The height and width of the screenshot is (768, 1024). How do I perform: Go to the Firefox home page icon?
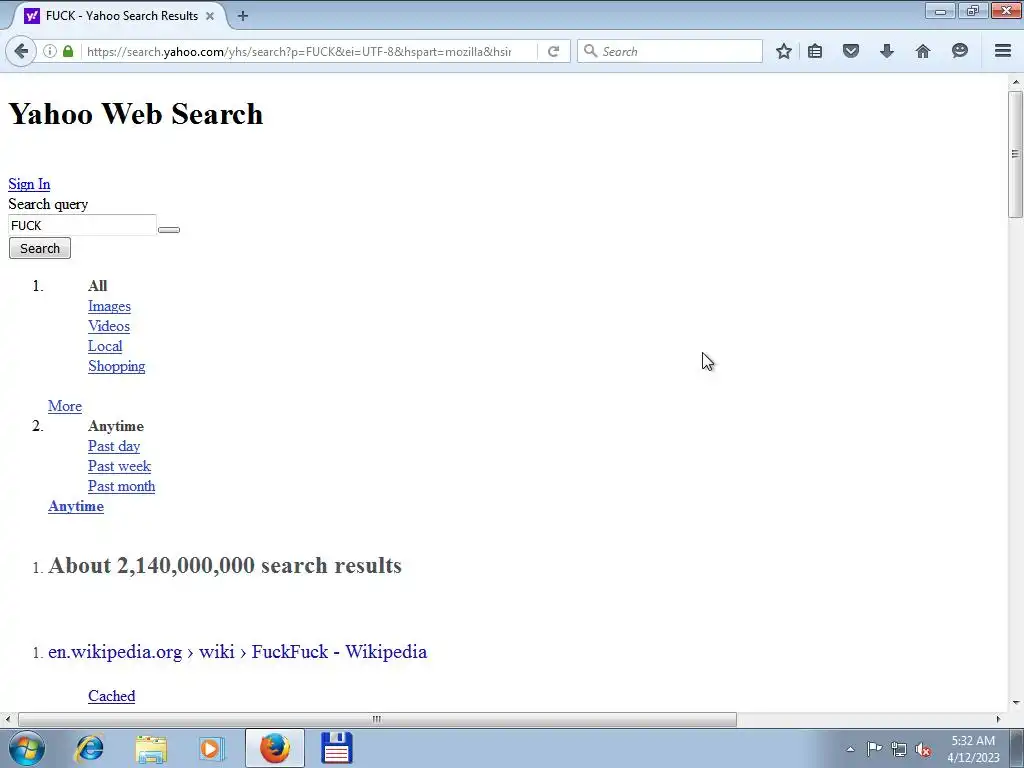[x=923, y=51]
